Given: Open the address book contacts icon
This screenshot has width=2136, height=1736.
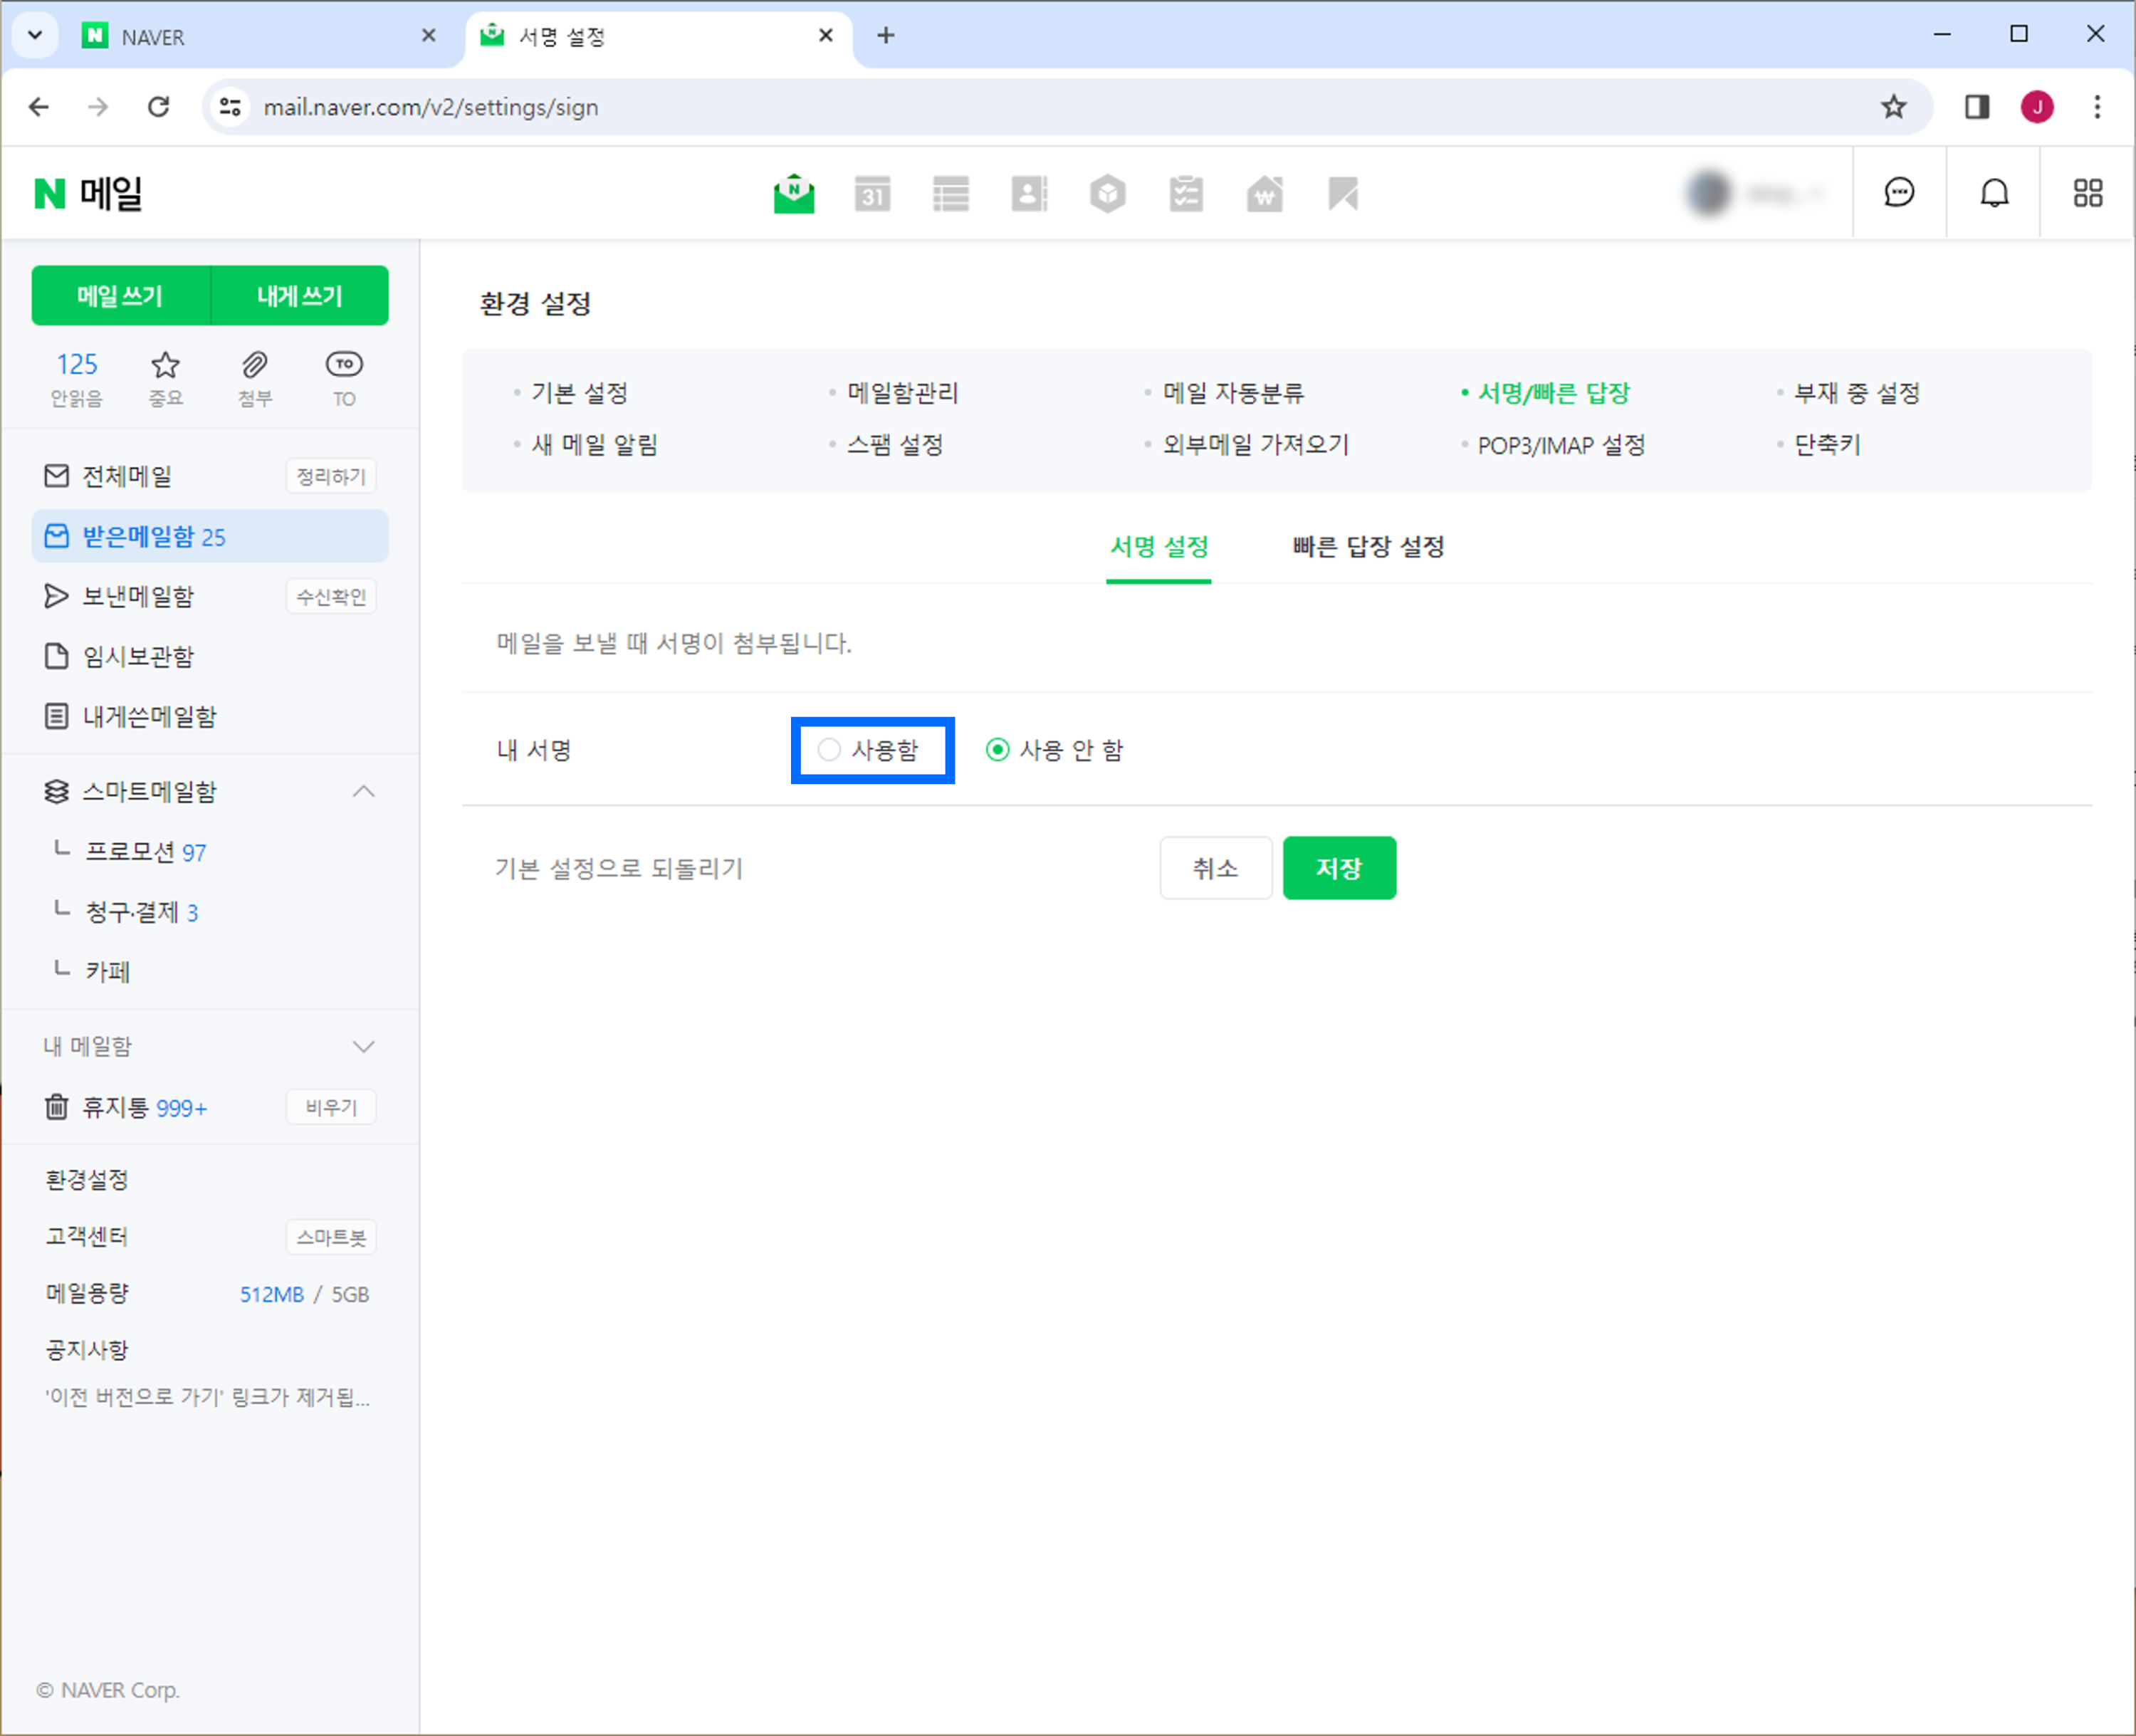Looking at the screenshot, I should 1029,193.
